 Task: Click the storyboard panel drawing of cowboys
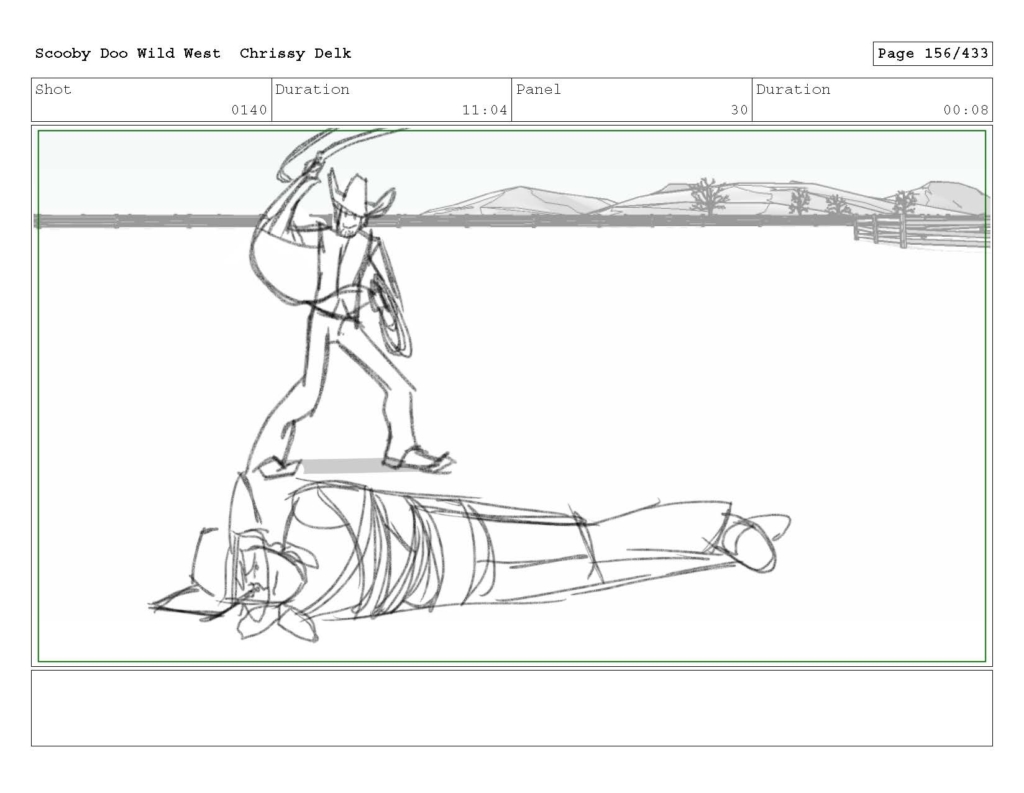coord(512,396)
